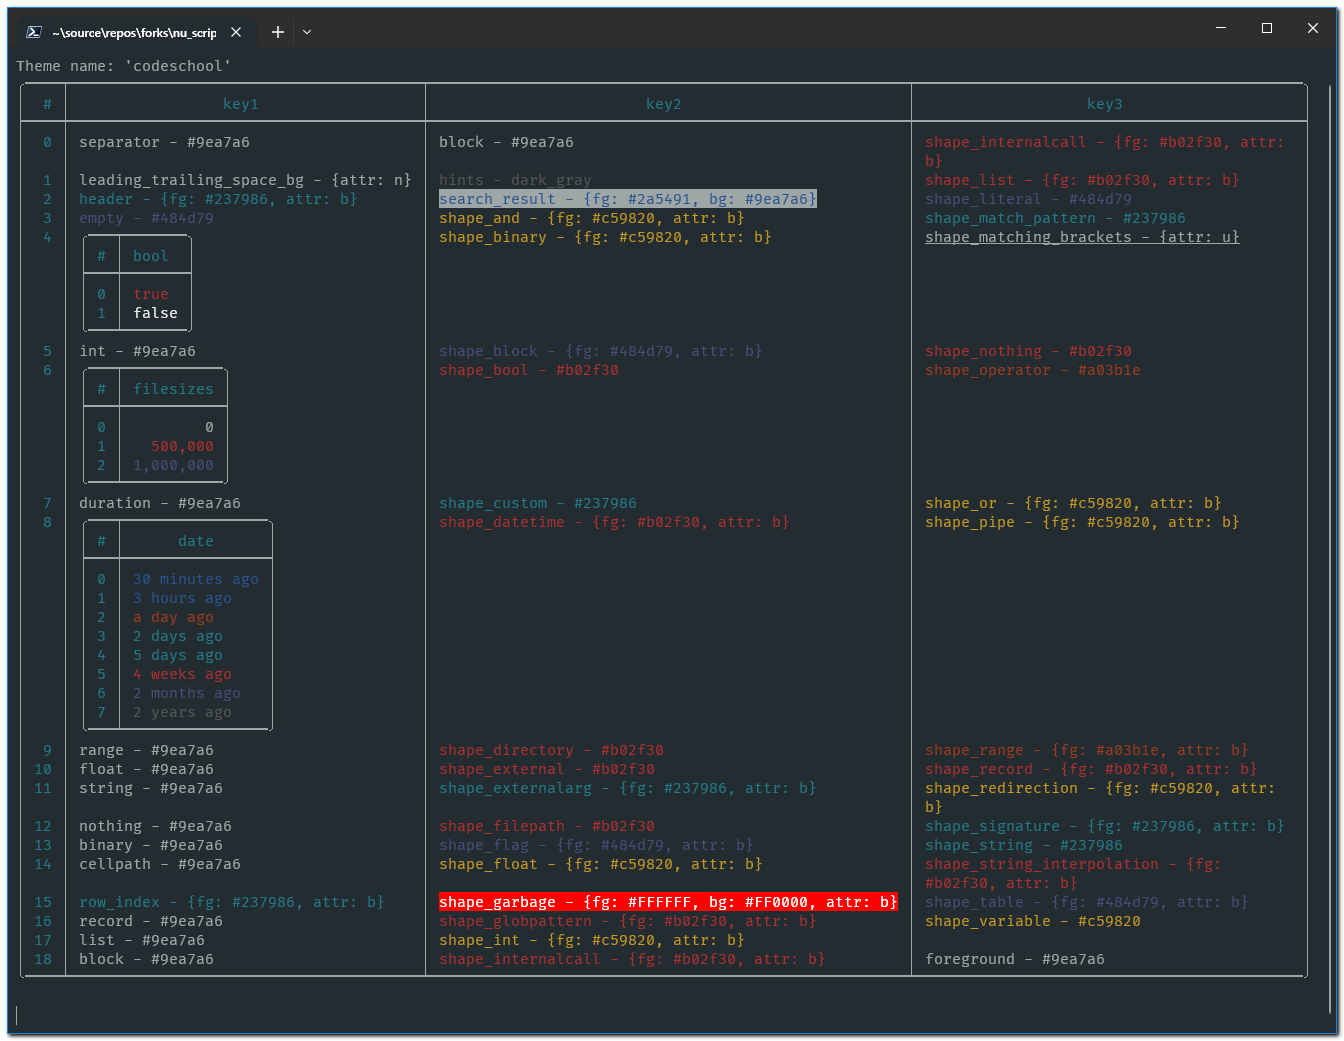Screen dimensions: 1344x1041
Task: Click 'shape_and' line in key2
Action: coord(592,218)
